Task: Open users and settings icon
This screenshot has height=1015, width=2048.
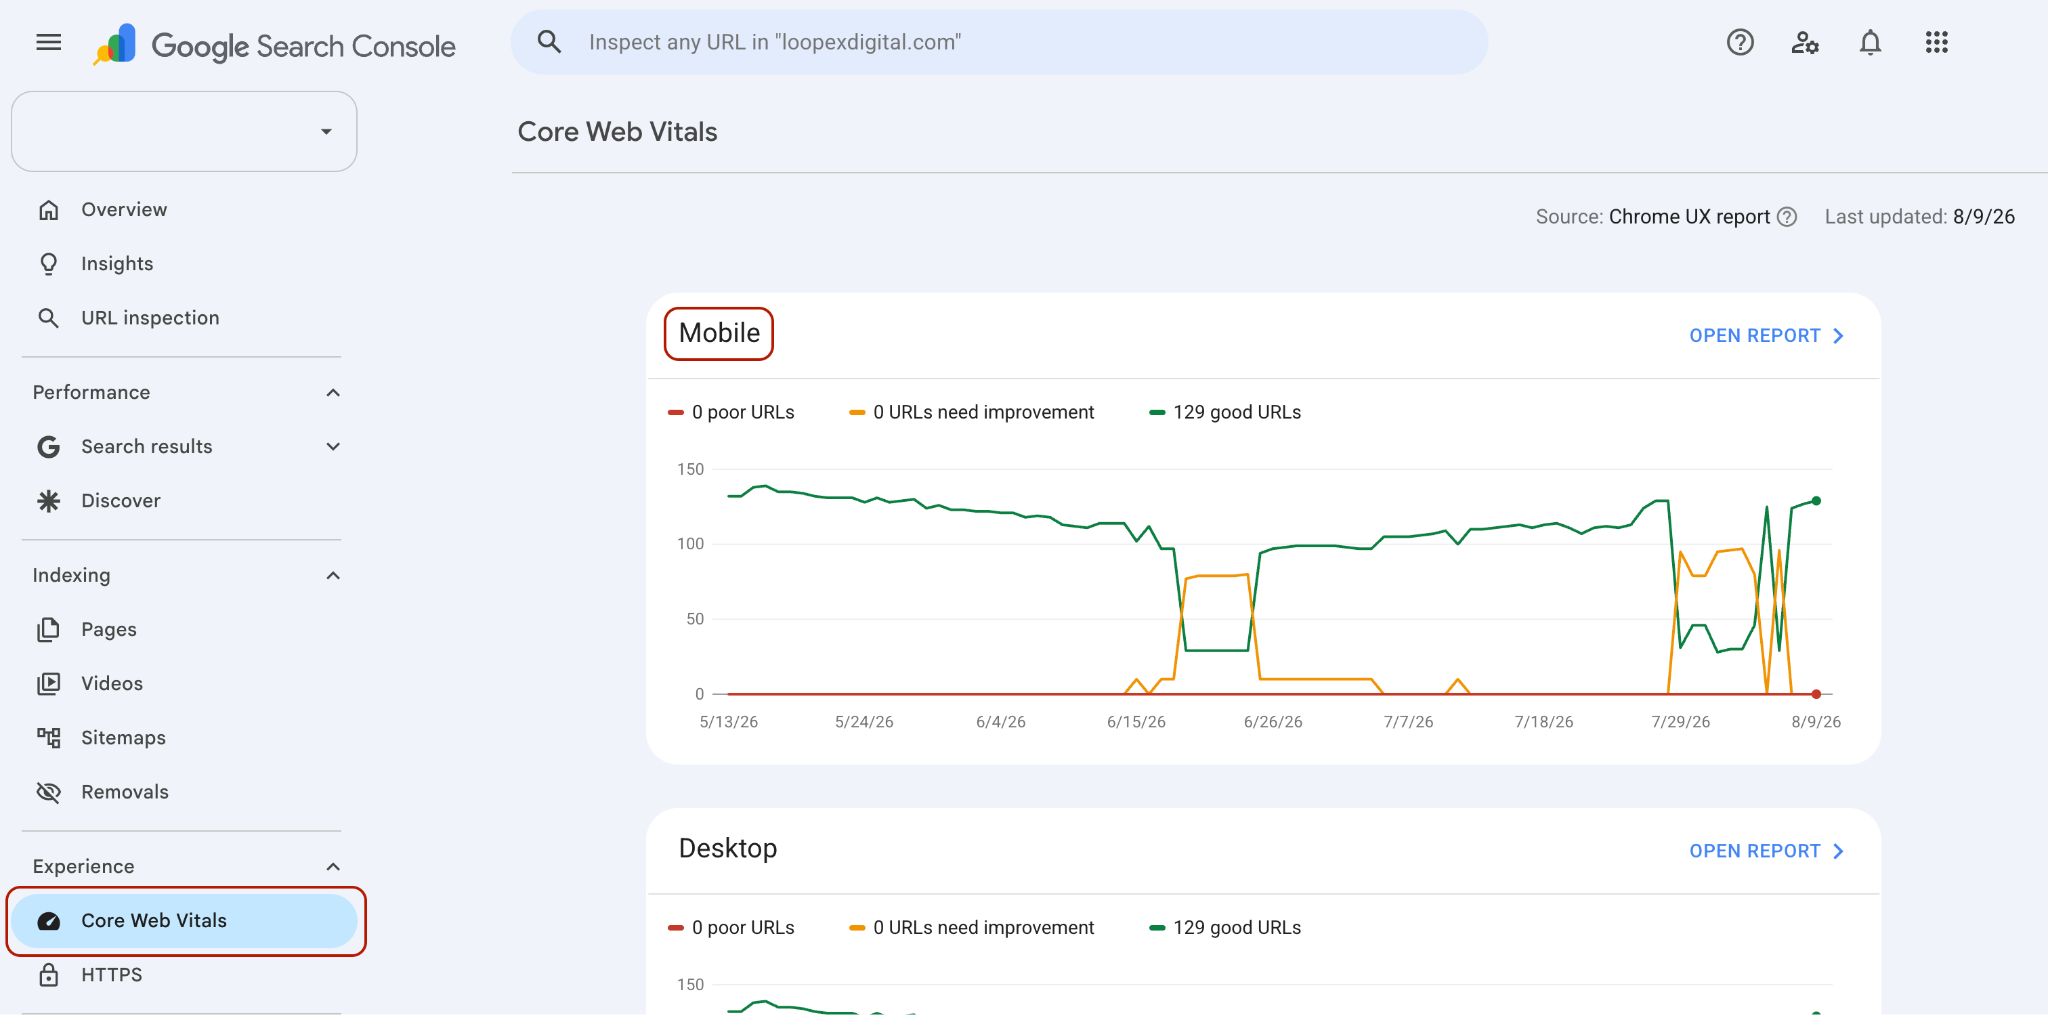Action: [1805, 42]
